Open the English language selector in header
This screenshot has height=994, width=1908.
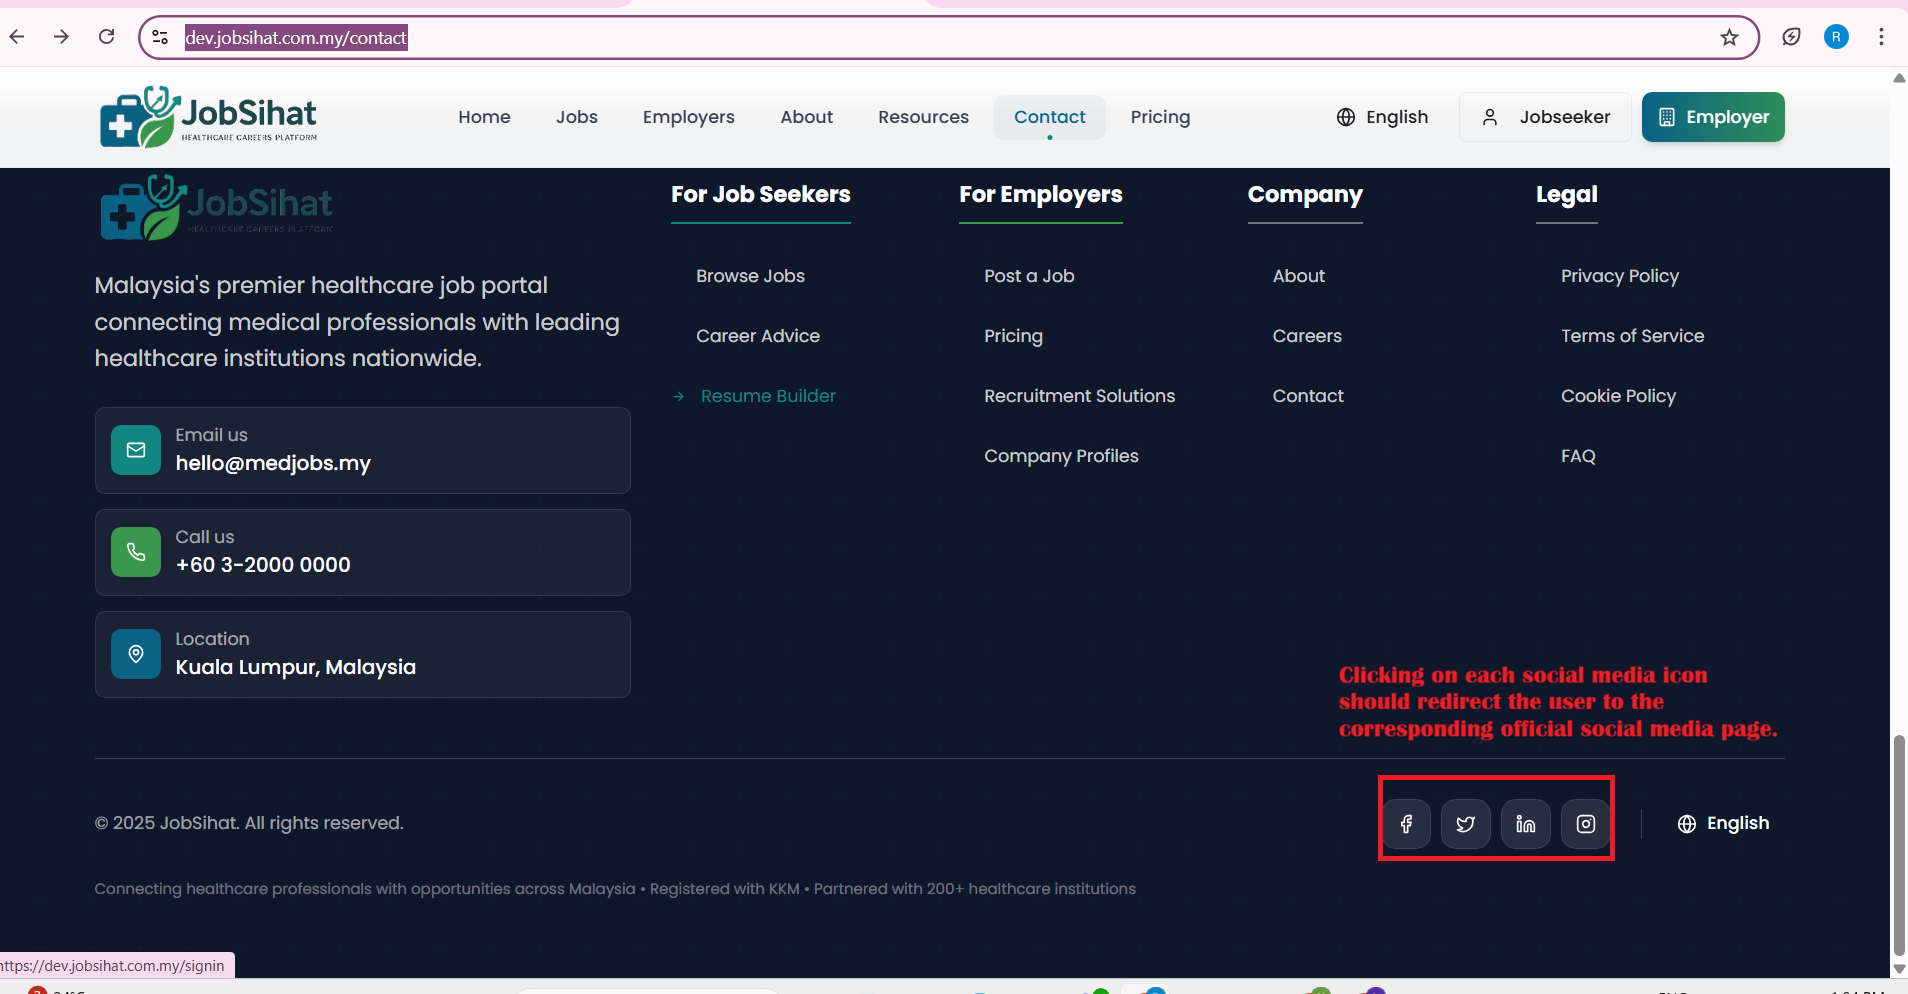1382,117
